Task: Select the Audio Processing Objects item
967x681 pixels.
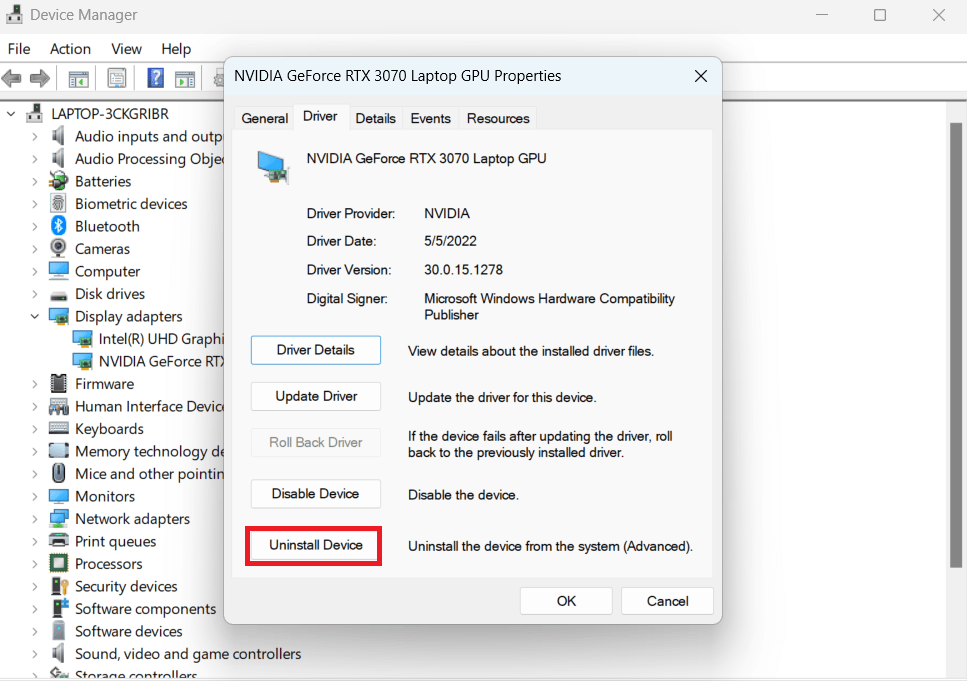Action: 149,159
